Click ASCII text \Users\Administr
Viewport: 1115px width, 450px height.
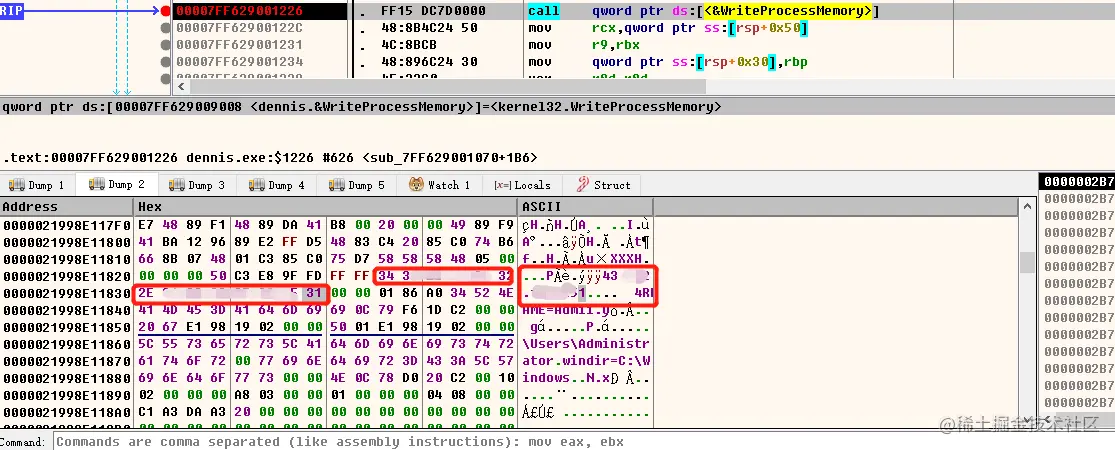pos(586,344)
